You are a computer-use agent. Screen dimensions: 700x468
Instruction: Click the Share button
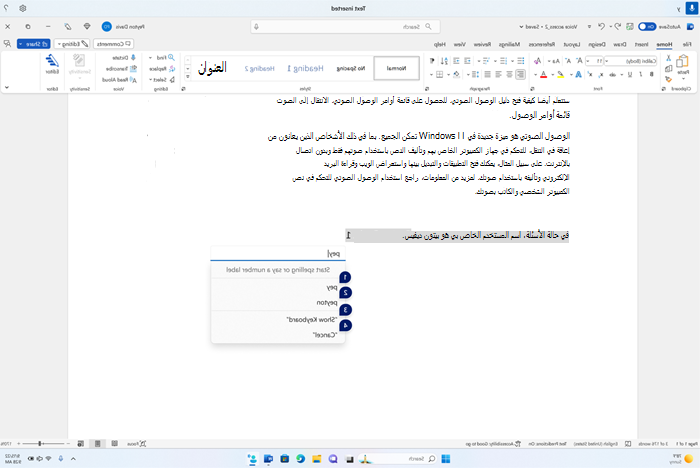(x=33, y=44)
